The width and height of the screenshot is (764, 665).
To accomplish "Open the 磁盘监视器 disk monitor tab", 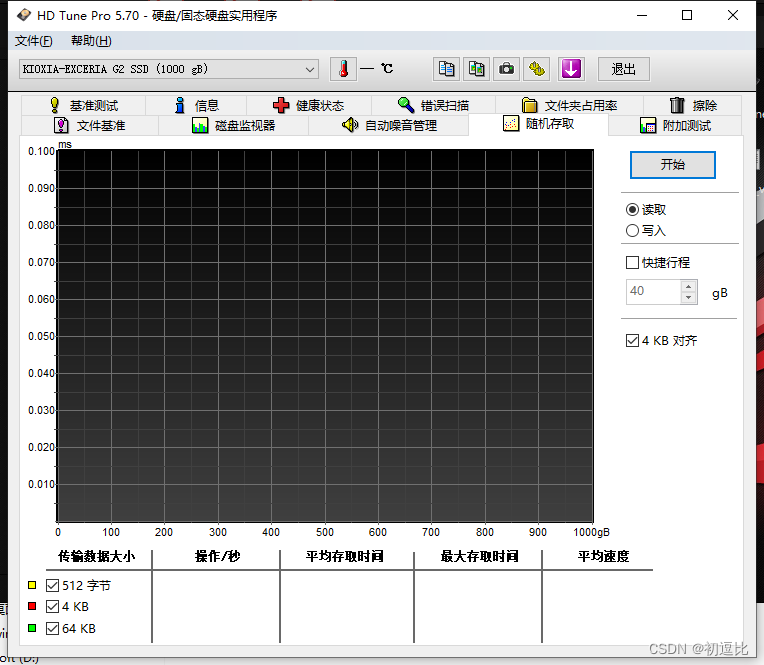I will [233, 126].
